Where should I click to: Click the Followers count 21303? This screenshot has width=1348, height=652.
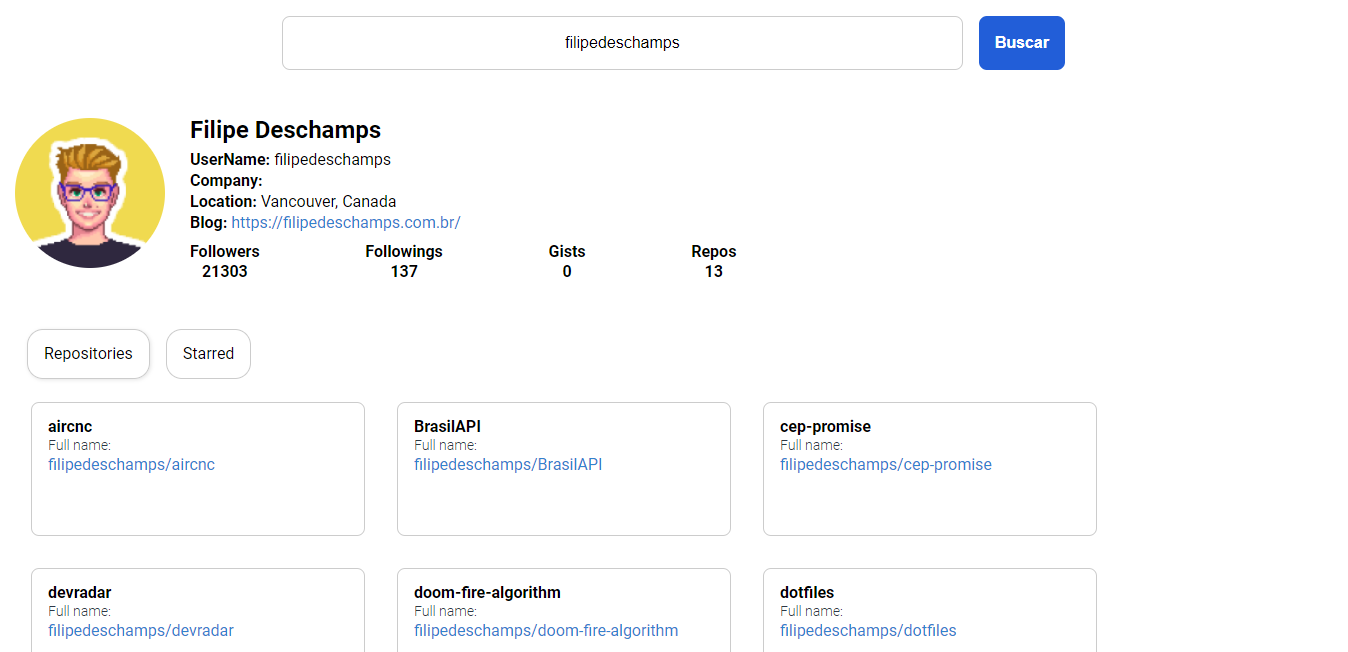coord(224,271)
